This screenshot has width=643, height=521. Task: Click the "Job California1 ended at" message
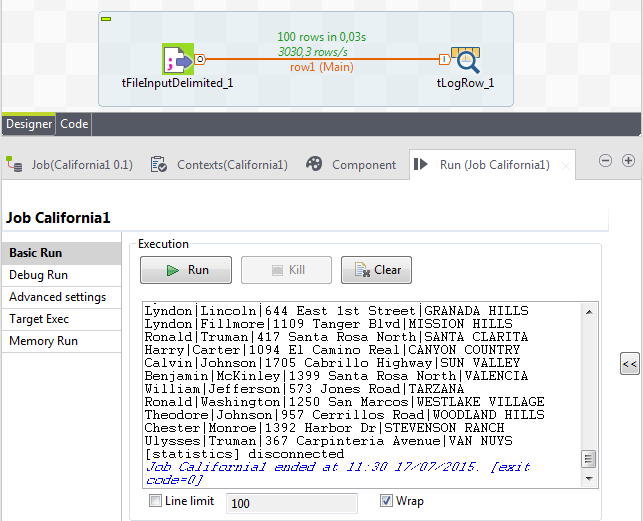338,473
